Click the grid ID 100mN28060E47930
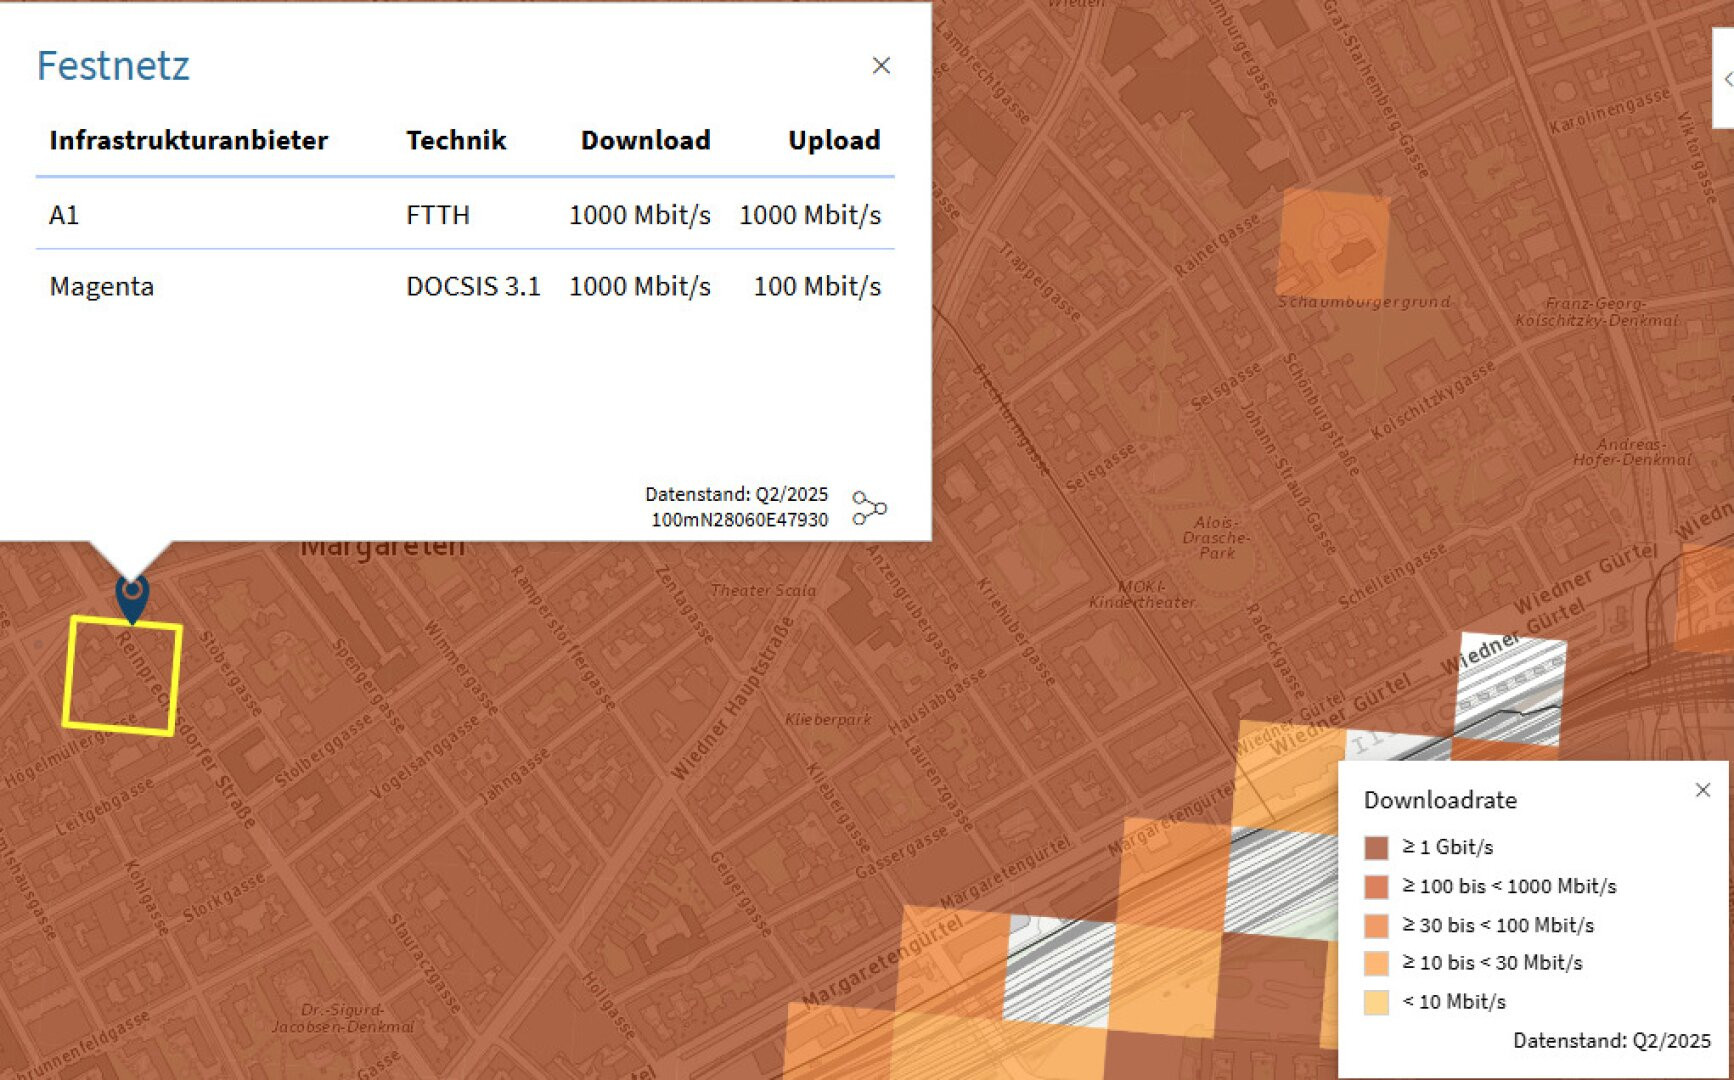 click(739, 520)
